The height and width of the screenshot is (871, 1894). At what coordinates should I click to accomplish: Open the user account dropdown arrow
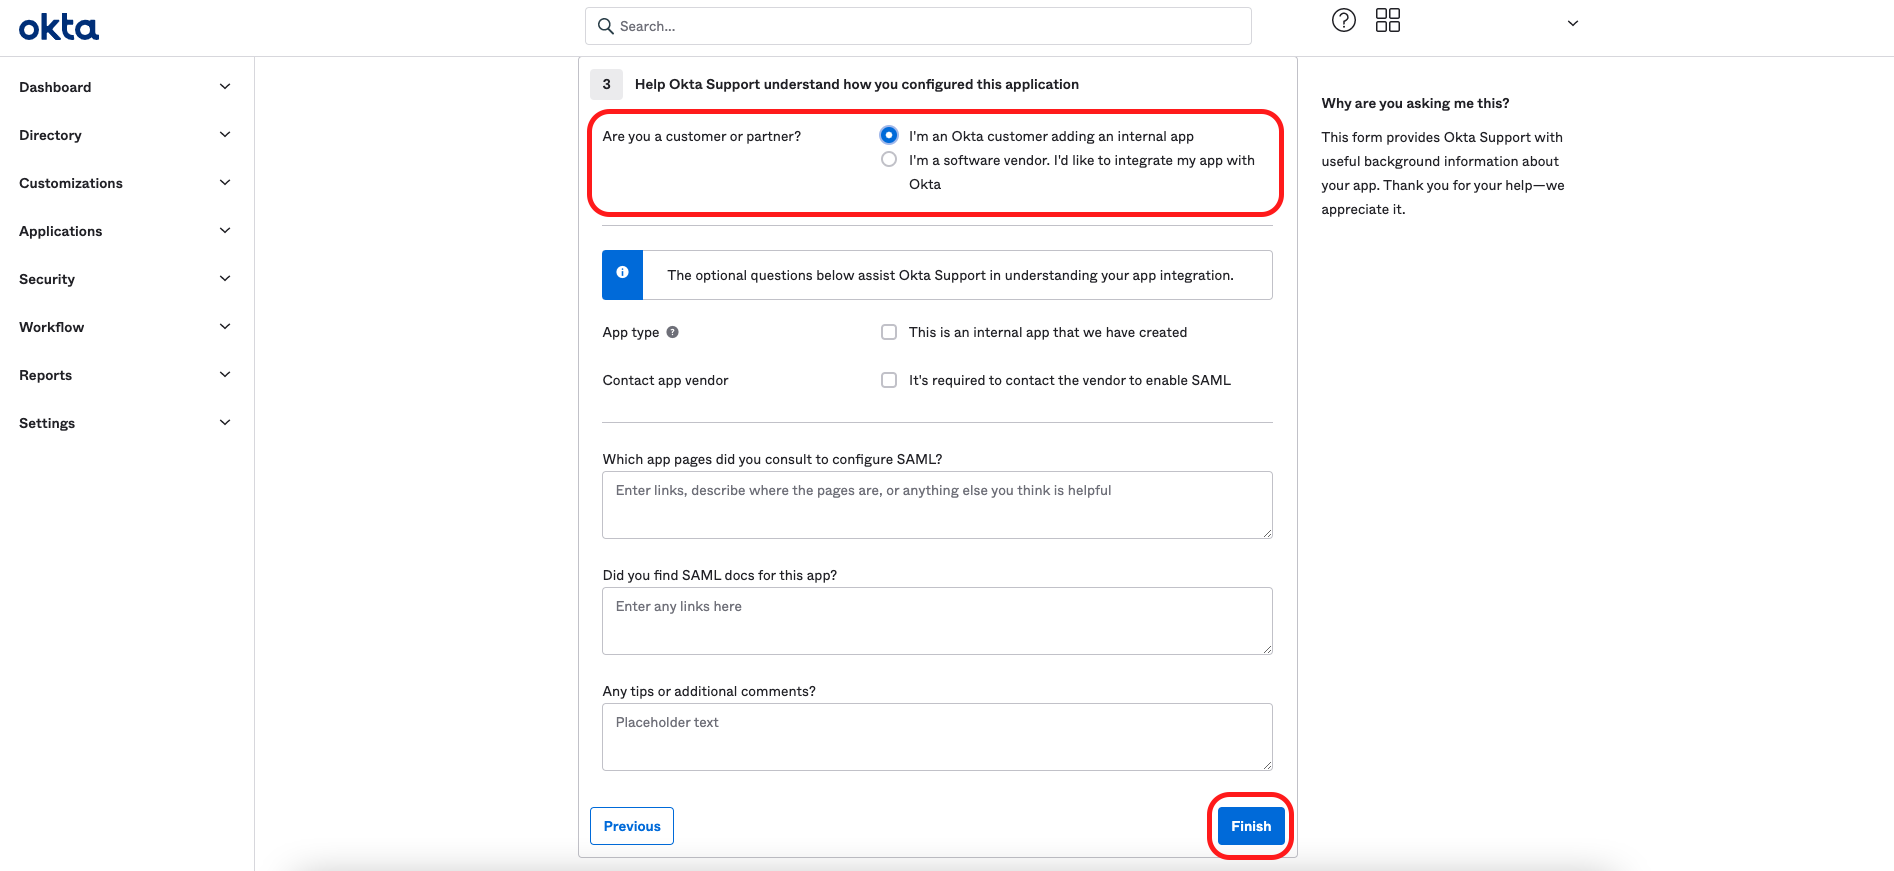[x=1572, y=23]
